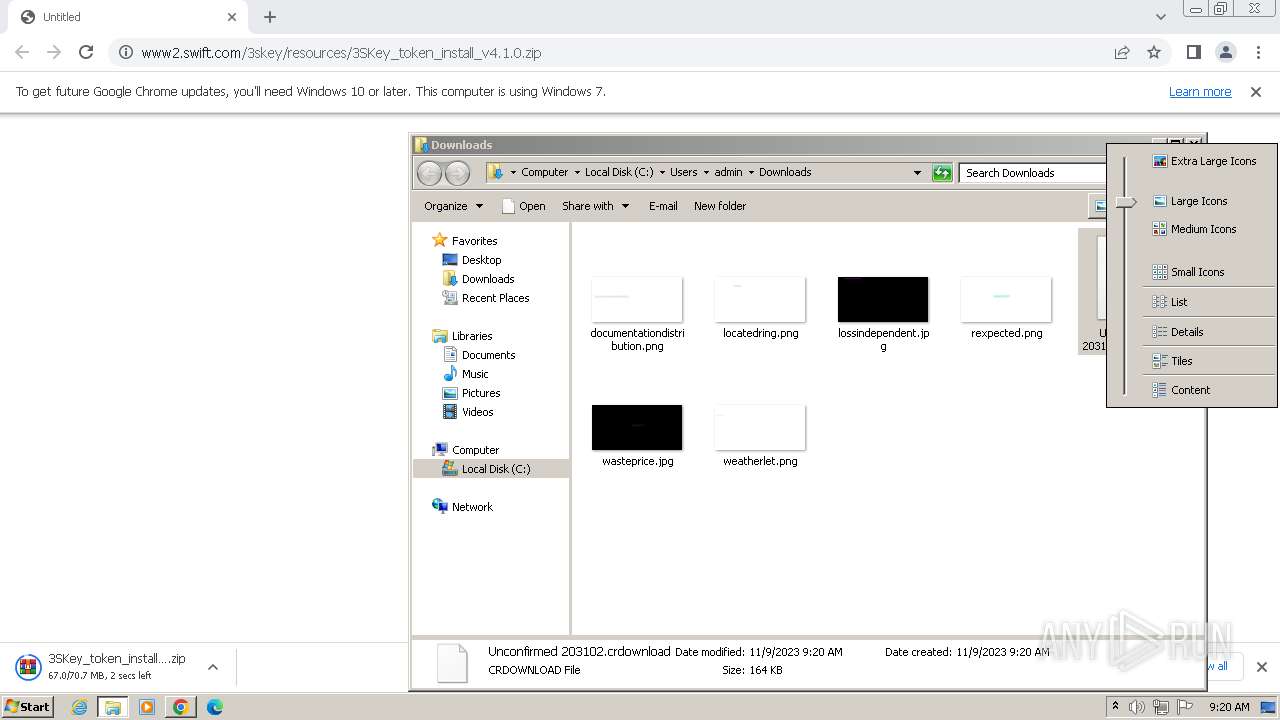Select Extra Large Icons view
The width and height of the screenshot is (1280, 720).
(1205, 161)
